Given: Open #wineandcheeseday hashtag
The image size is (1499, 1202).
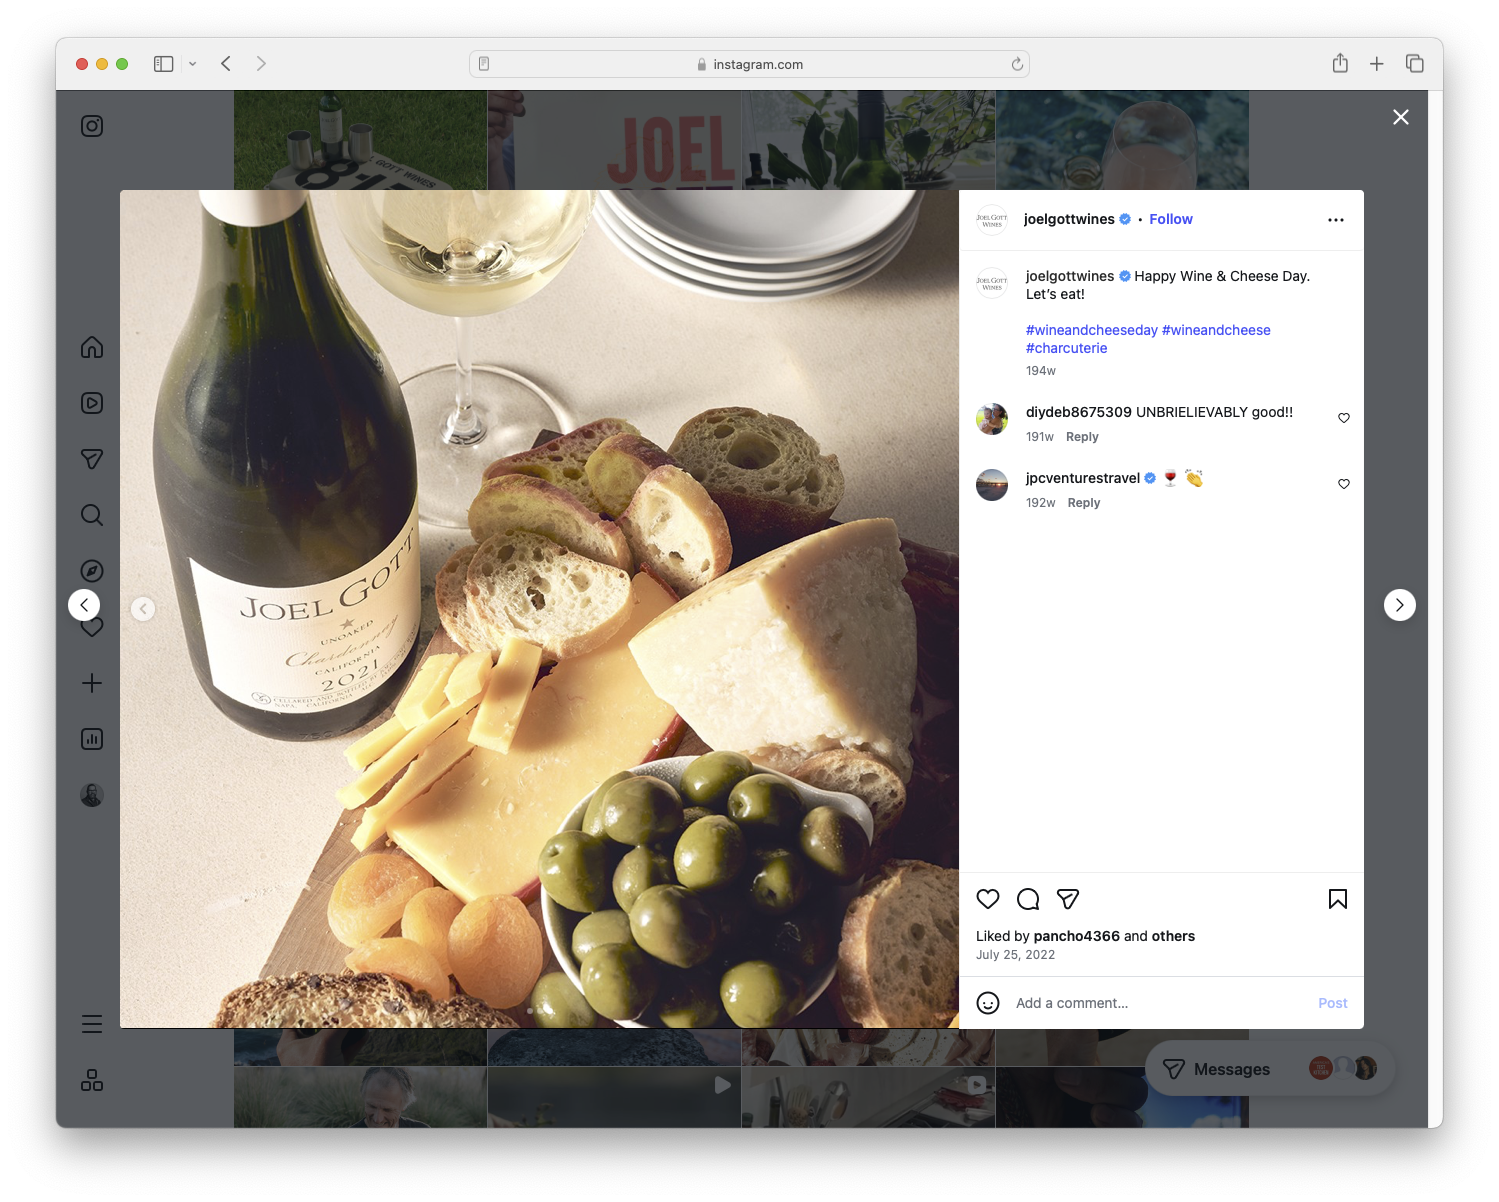Looking at the screenshot, I should pos(1092,330).
